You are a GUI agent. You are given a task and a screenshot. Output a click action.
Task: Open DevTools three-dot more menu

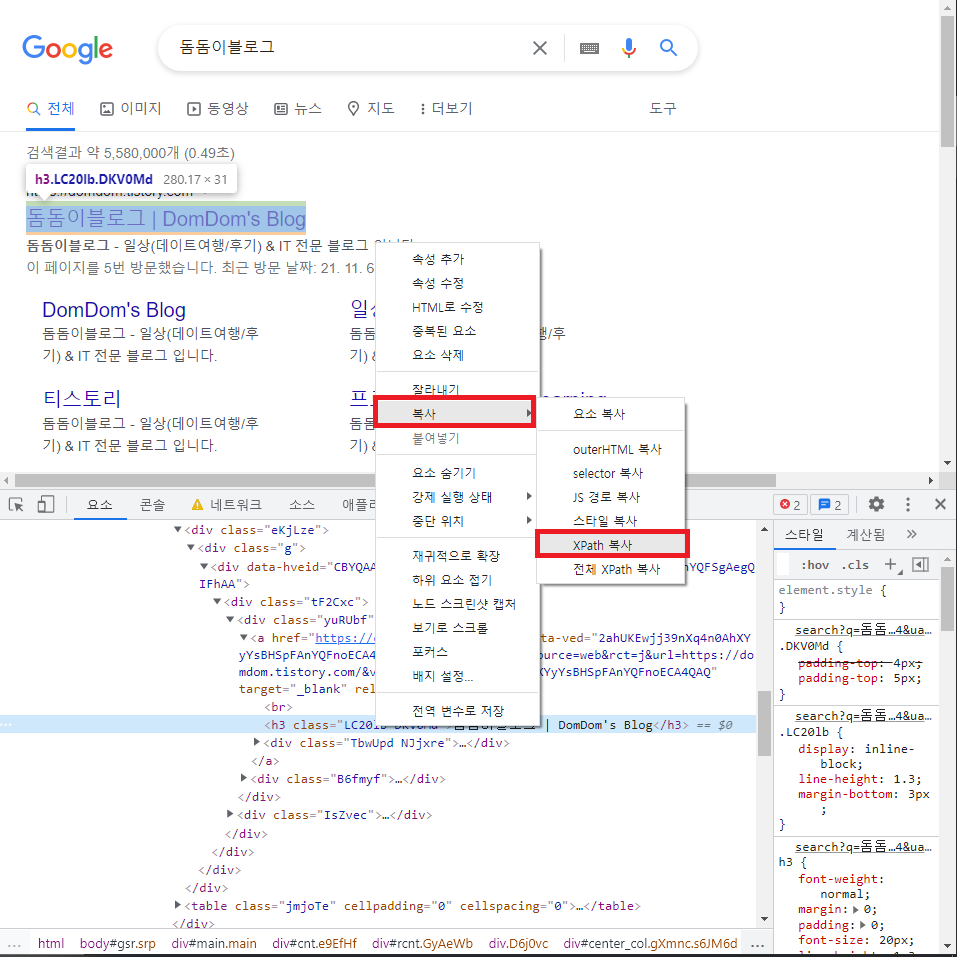coord(908,504)
